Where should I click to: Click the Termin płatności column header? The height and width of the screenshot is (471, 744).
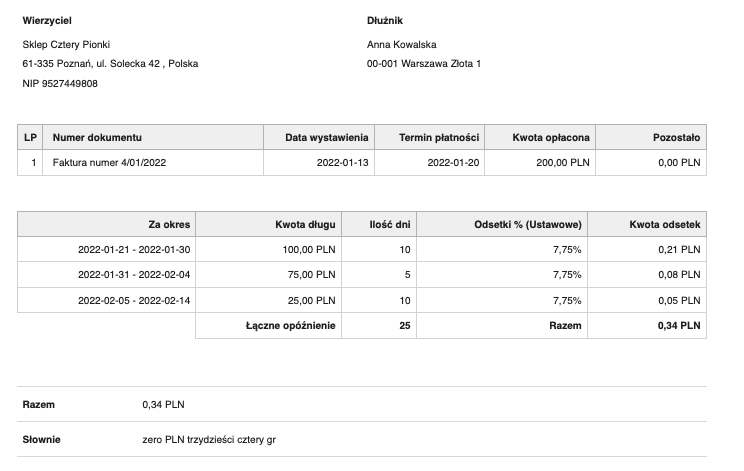[x=439, y=138]
